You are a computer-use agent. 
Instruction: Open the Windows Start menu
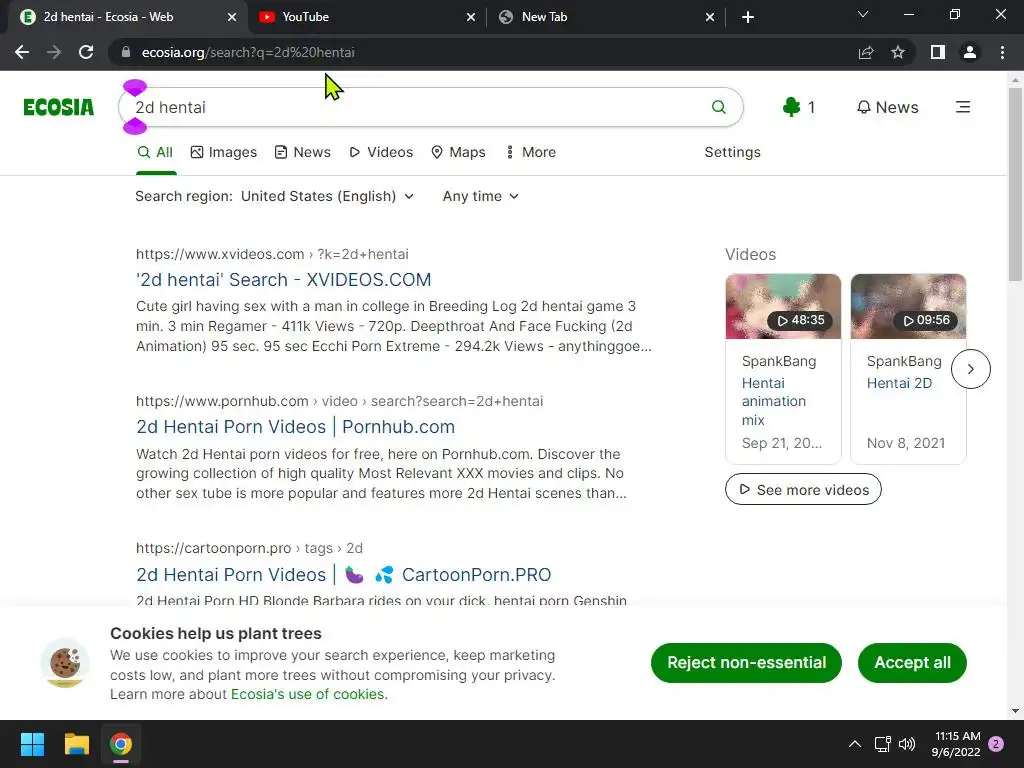[32, 744]
